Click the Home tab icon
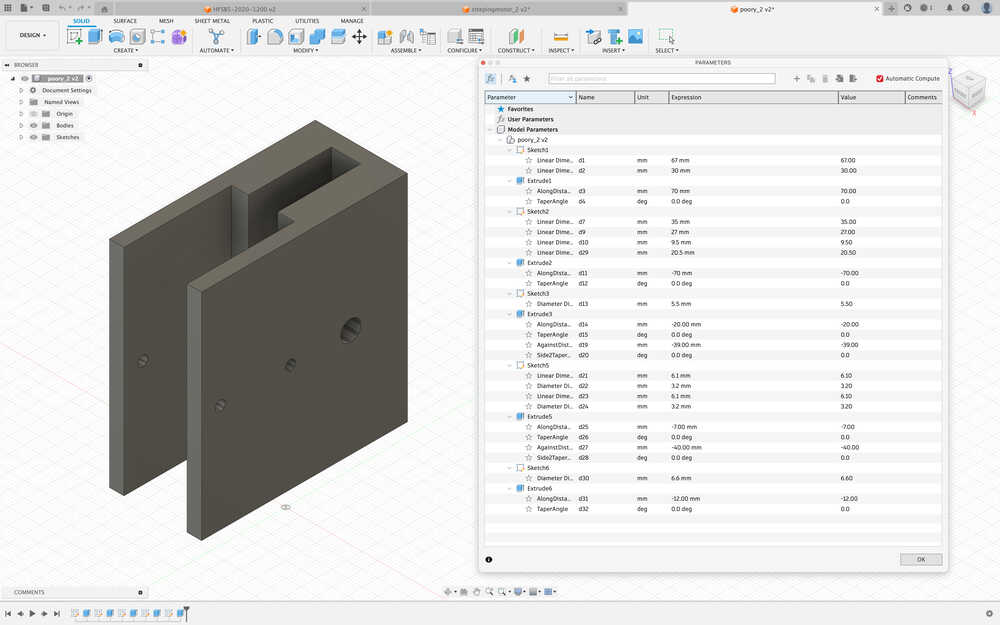The height and width of the screenshot is (625, 1000). [x=105, y=9]
